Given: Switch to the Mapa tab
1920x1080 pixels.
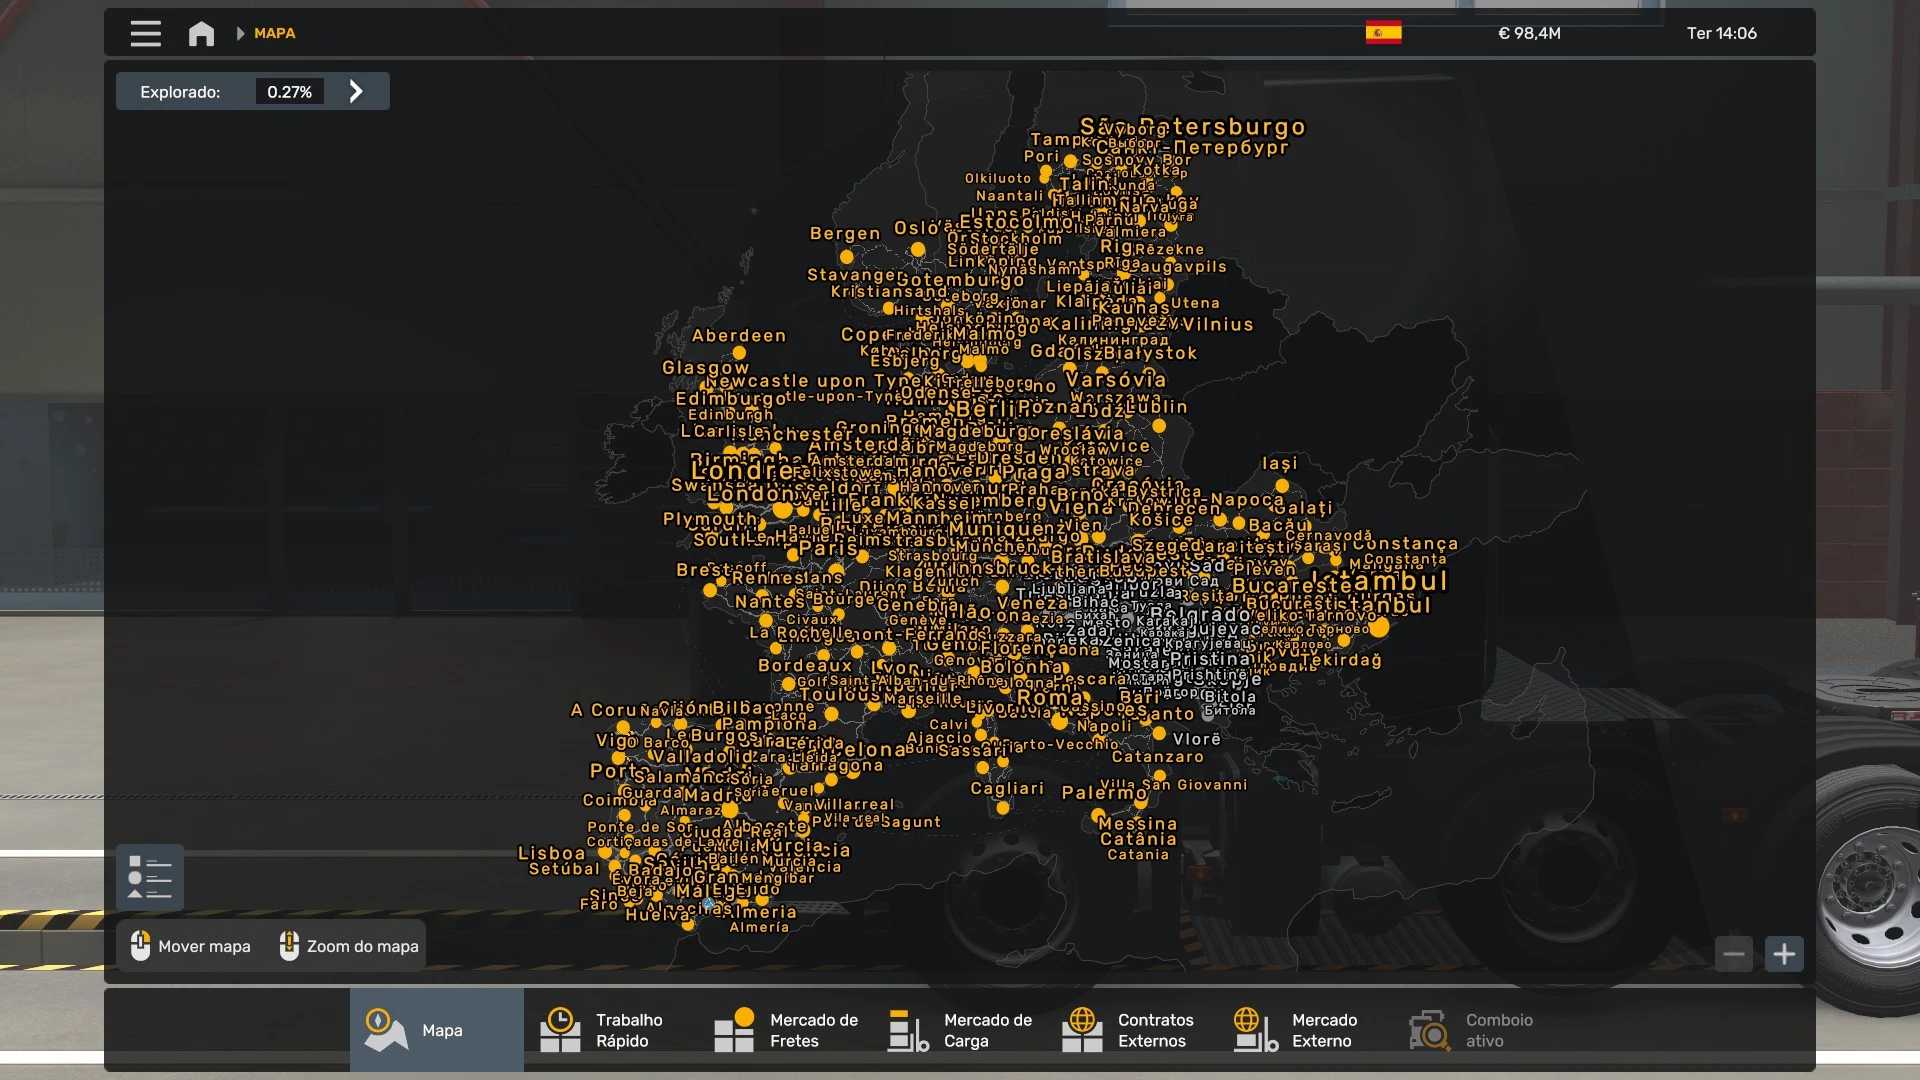Looking at the screenshot, I should (436, 1030).
